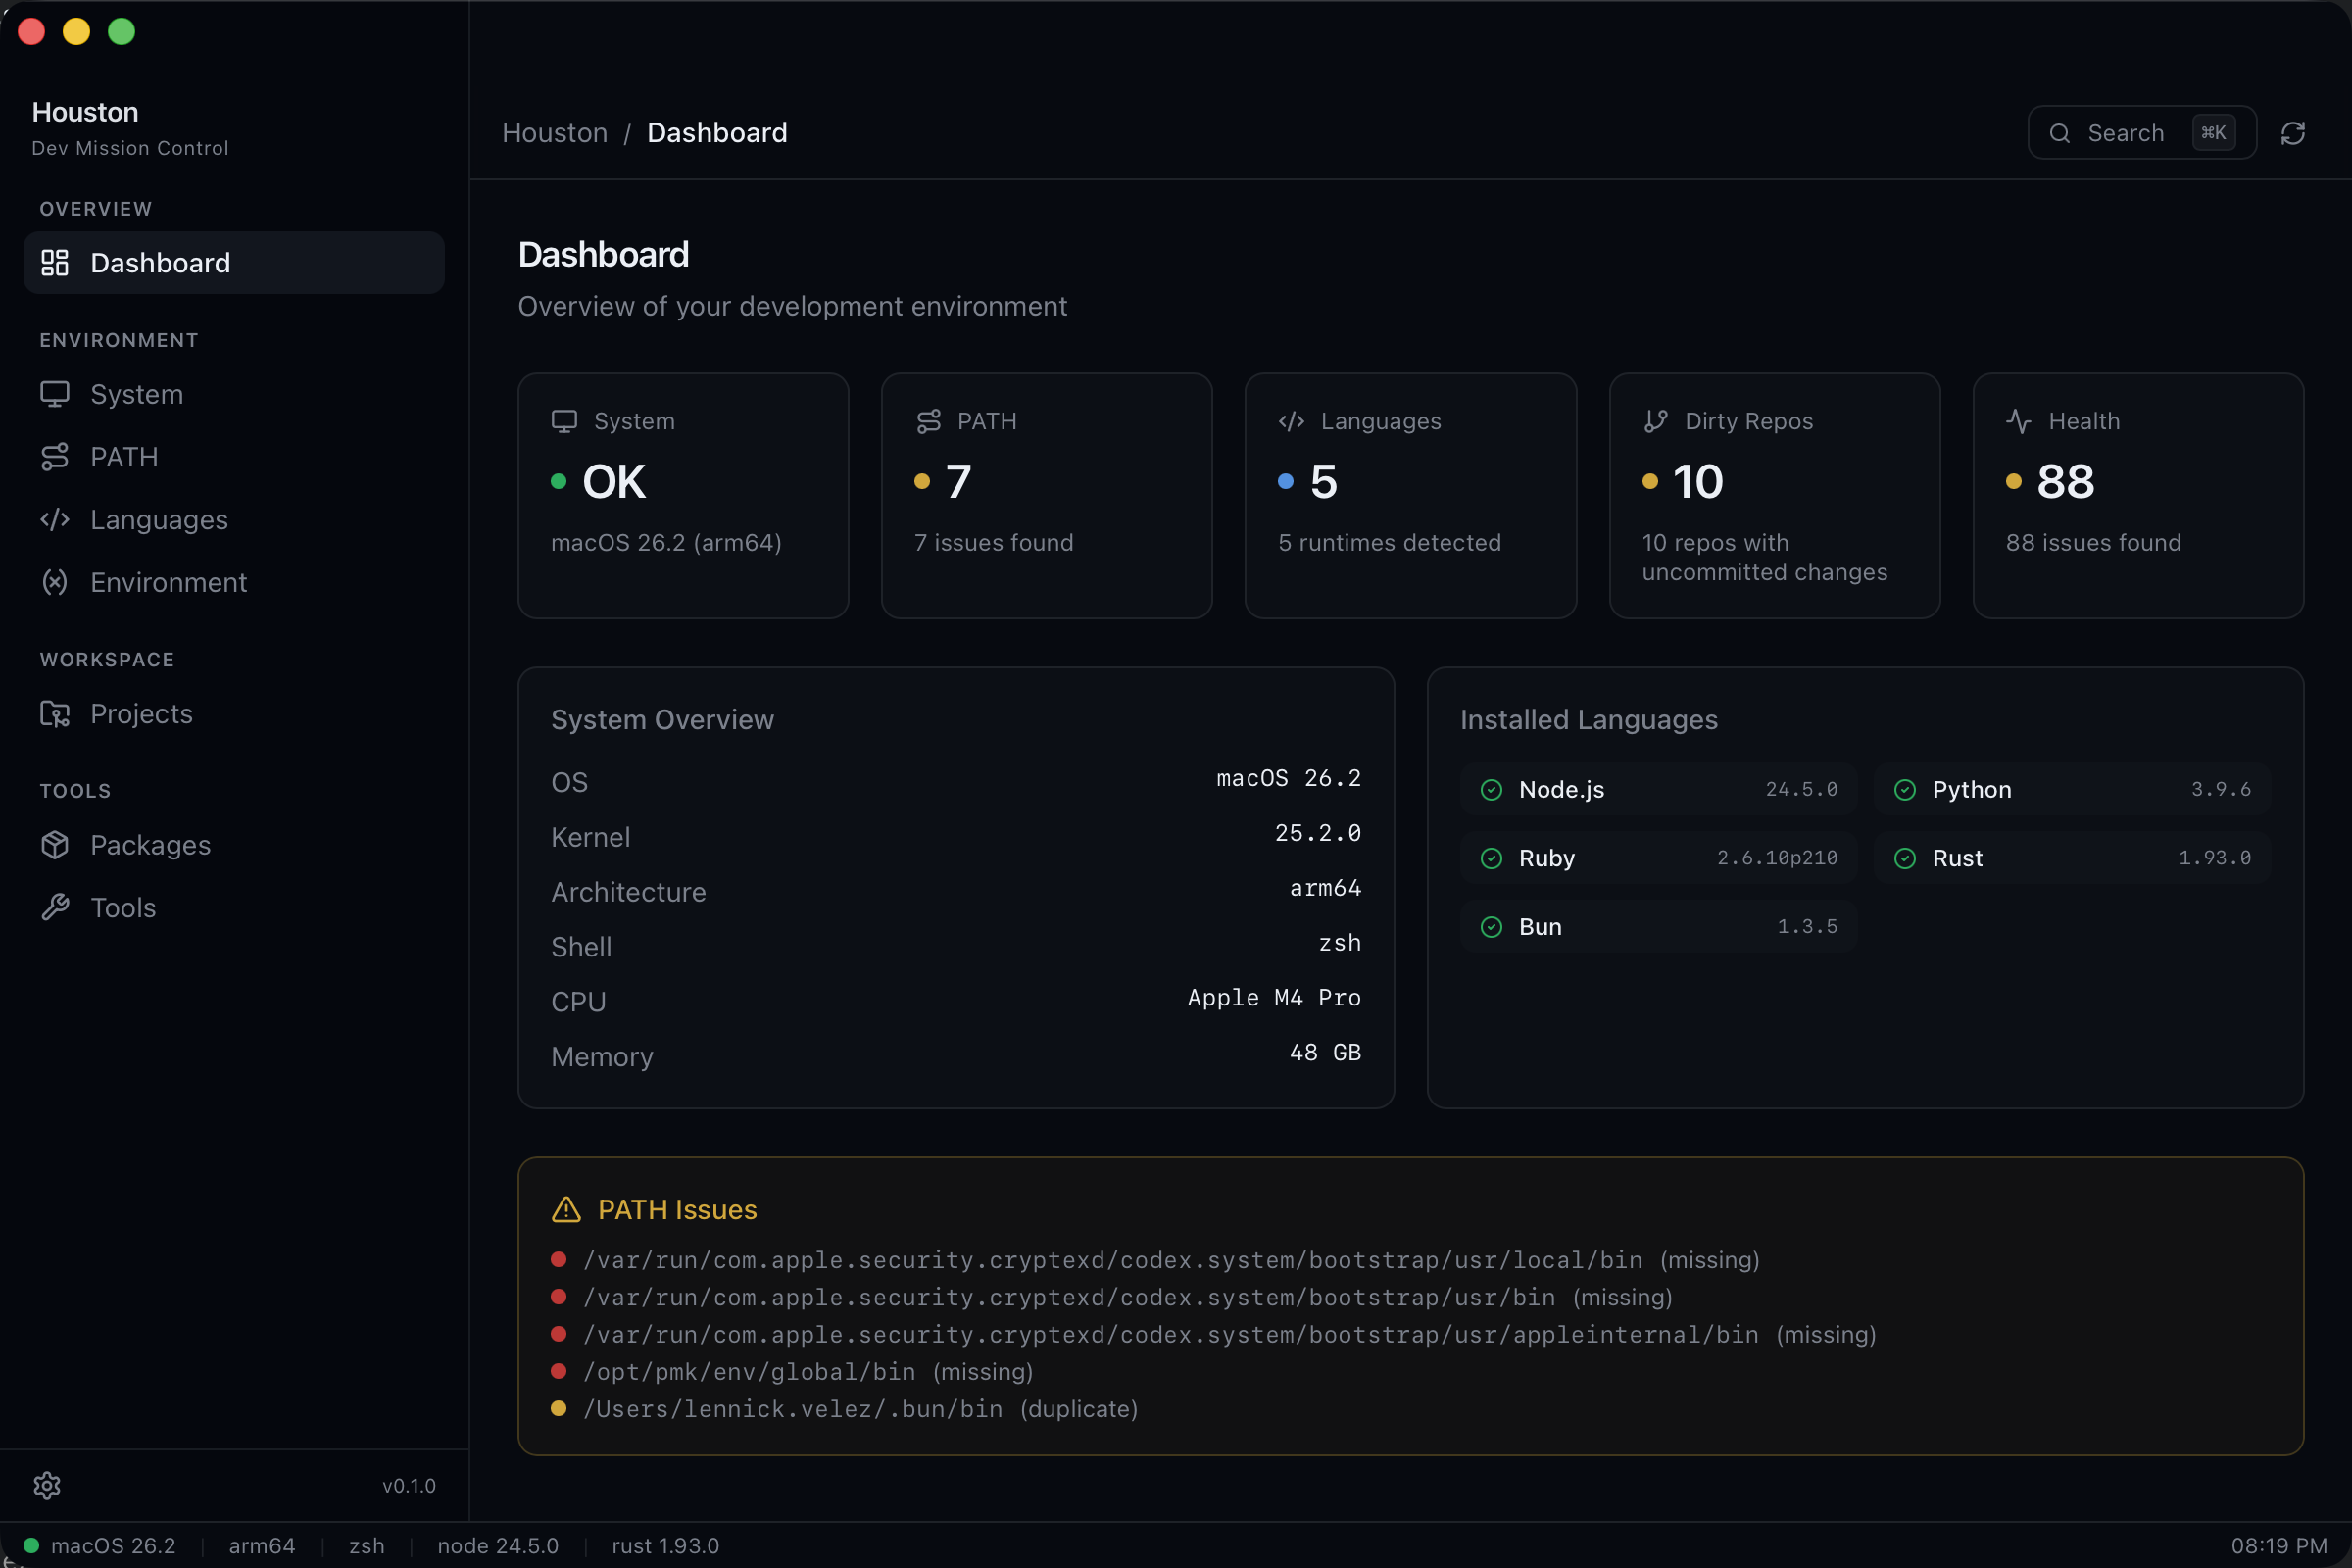Screen dimensions: 2352x1568
Task: Select Dashboard in the Overview sidebar
Action: pos(160,263)
